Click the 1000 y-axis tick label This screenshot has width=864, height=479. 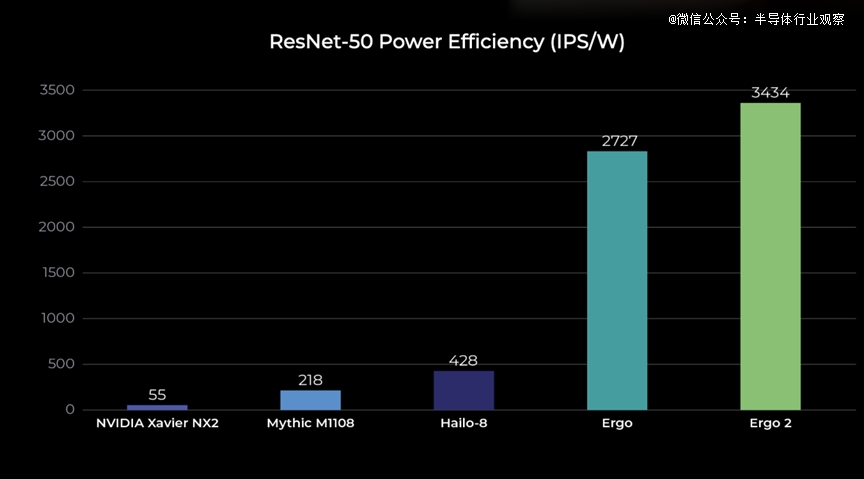tap(58, 318)
